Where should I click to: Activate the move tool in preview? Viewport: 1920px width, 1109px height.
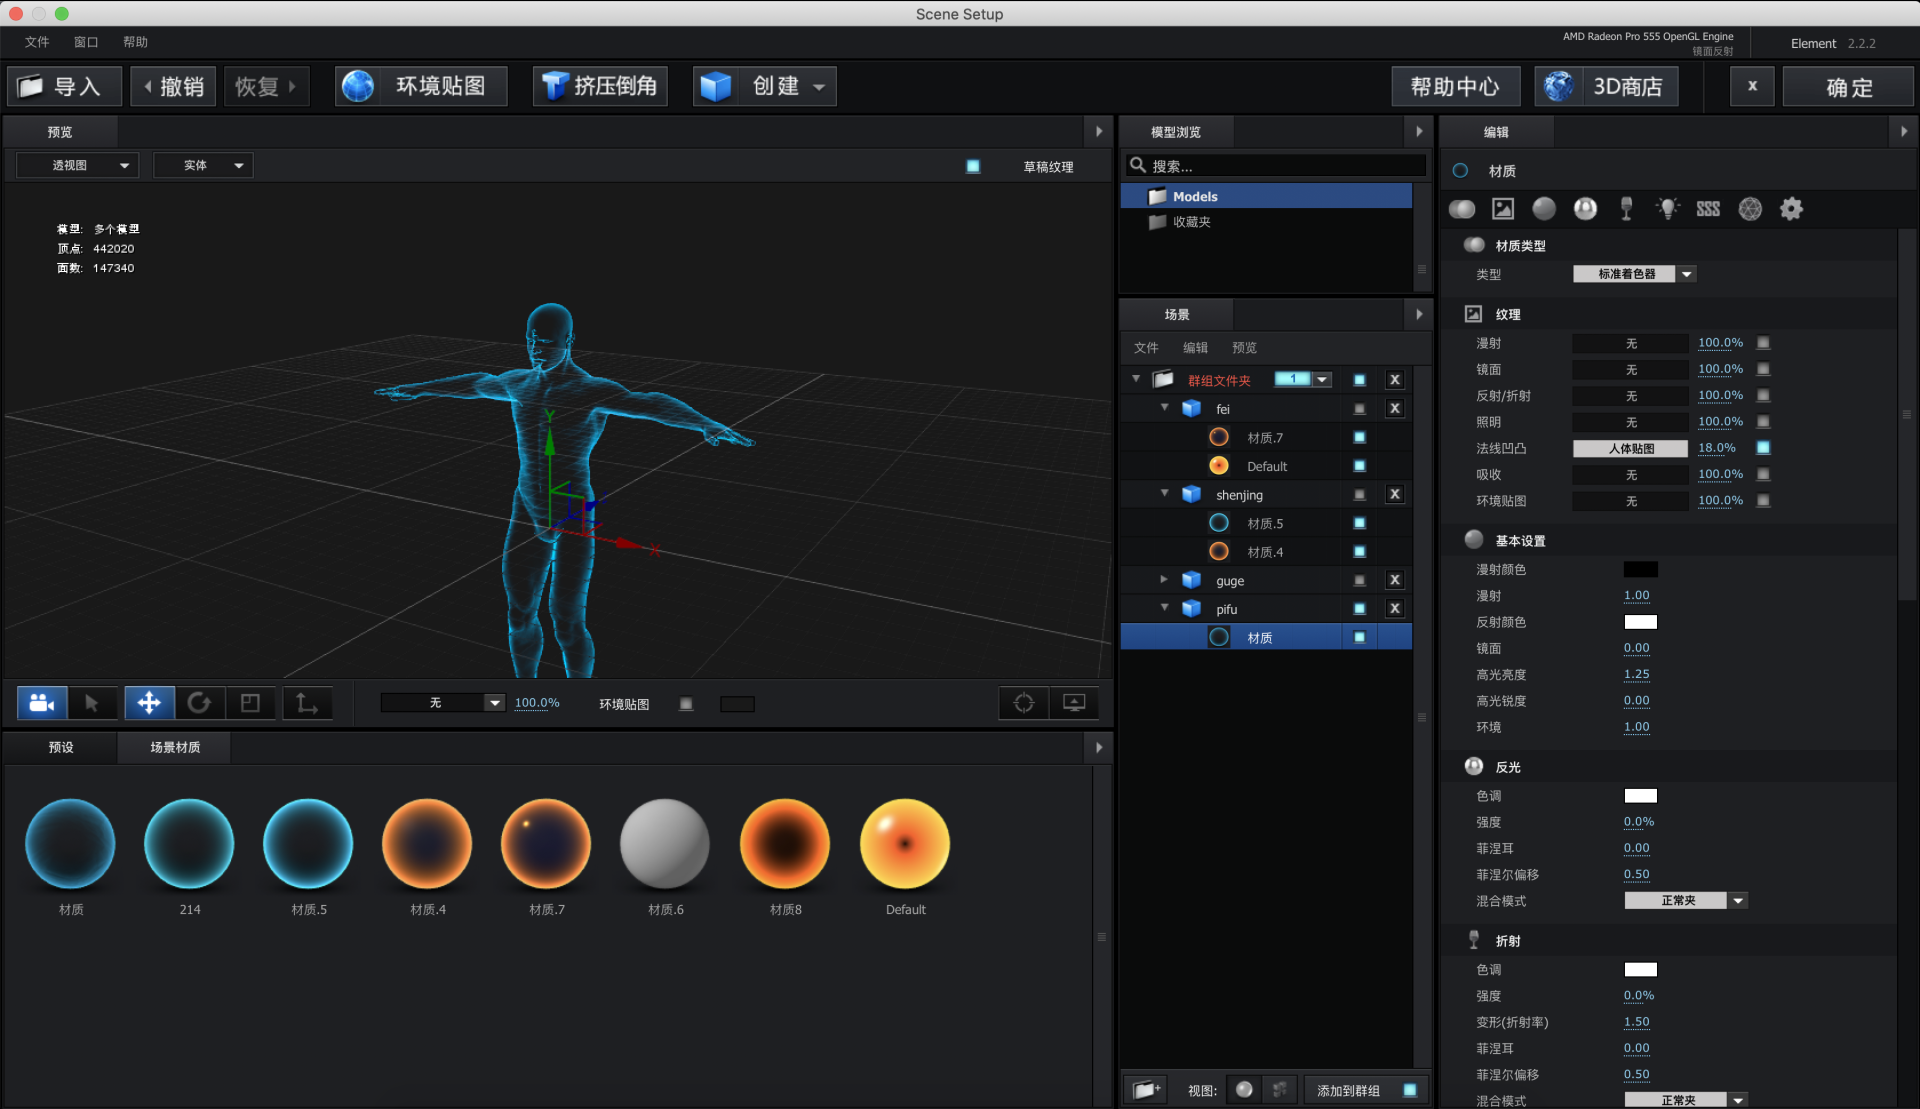click(x=149, y=703)
